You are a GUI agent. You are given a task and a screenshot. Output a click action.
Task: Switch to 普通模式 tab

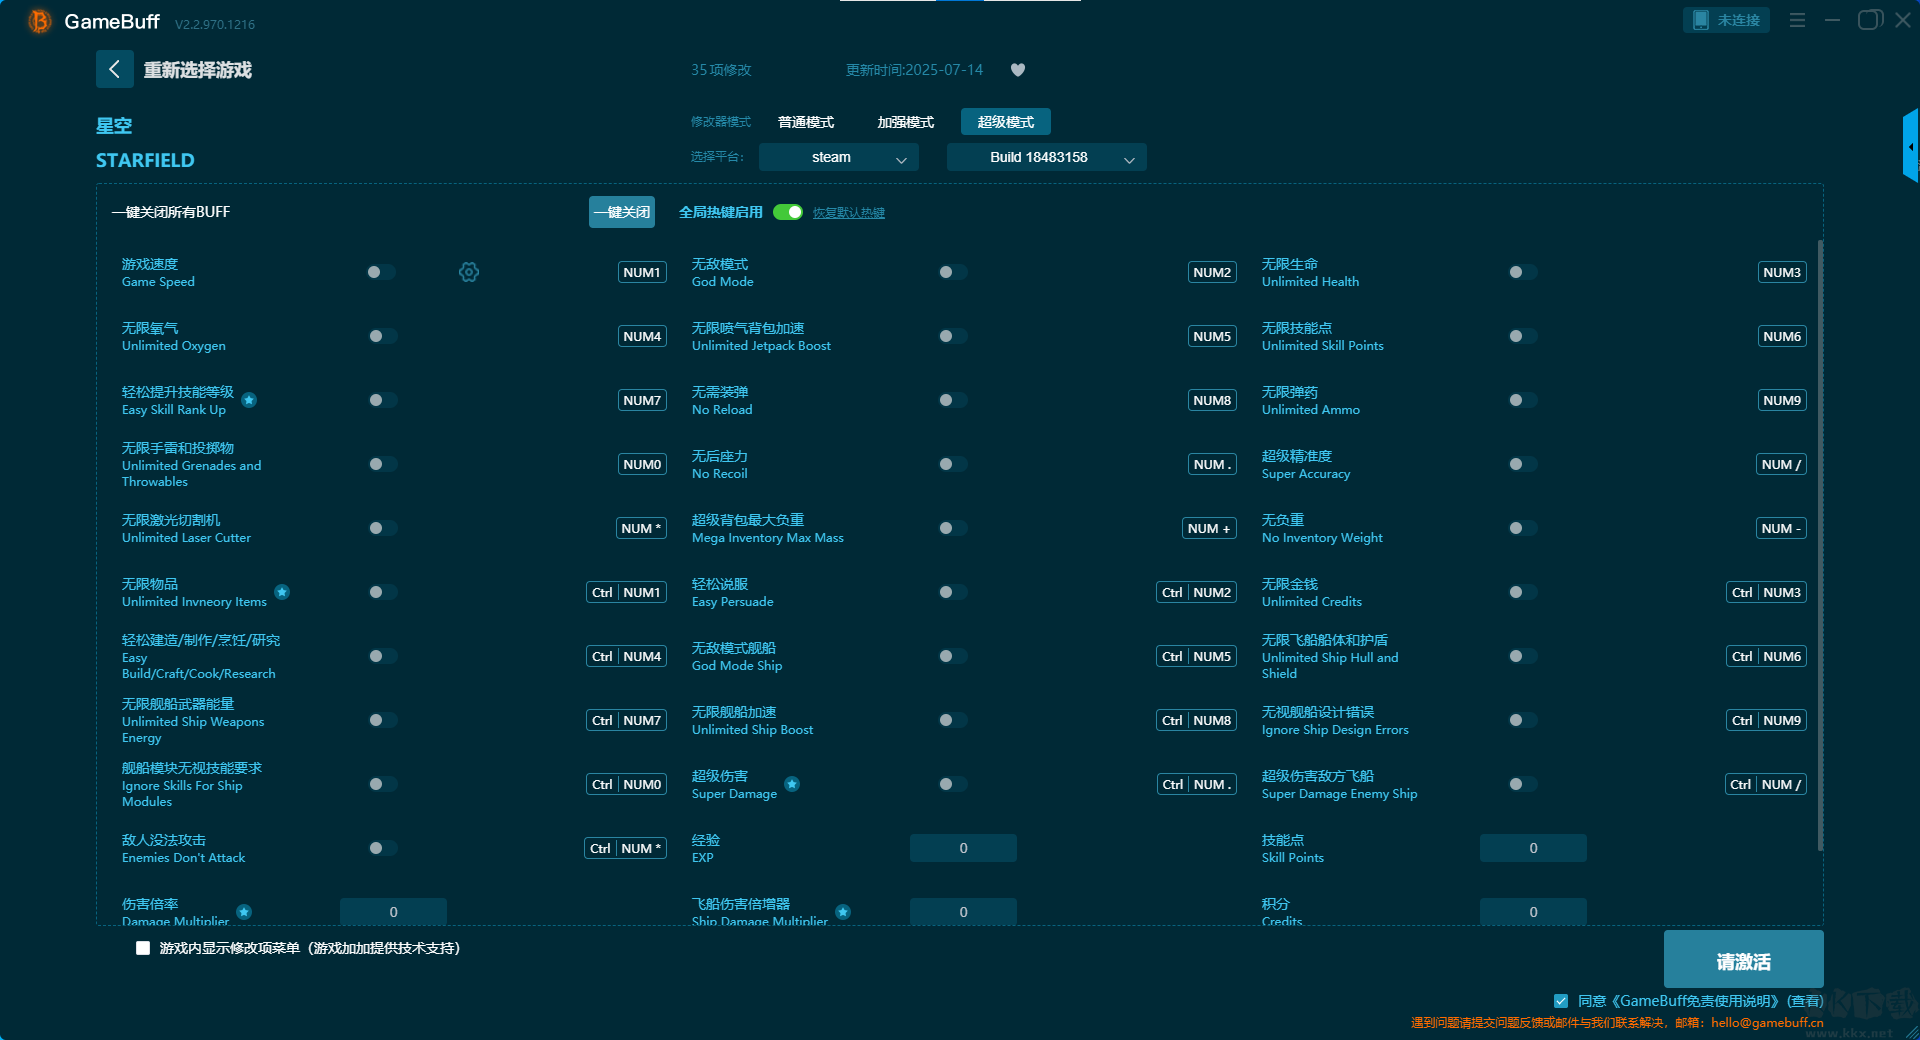(806, 122)
